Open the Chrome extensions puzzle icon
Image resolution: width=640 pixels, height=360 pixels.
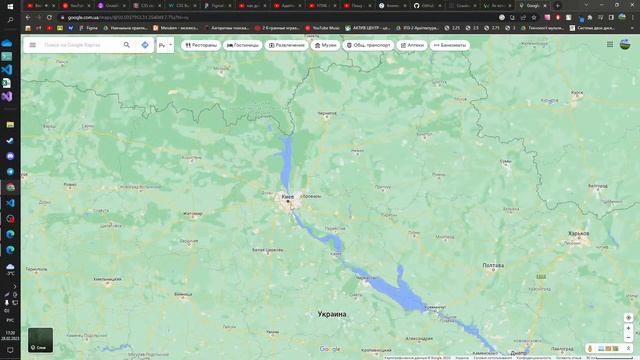coord(590,18)
